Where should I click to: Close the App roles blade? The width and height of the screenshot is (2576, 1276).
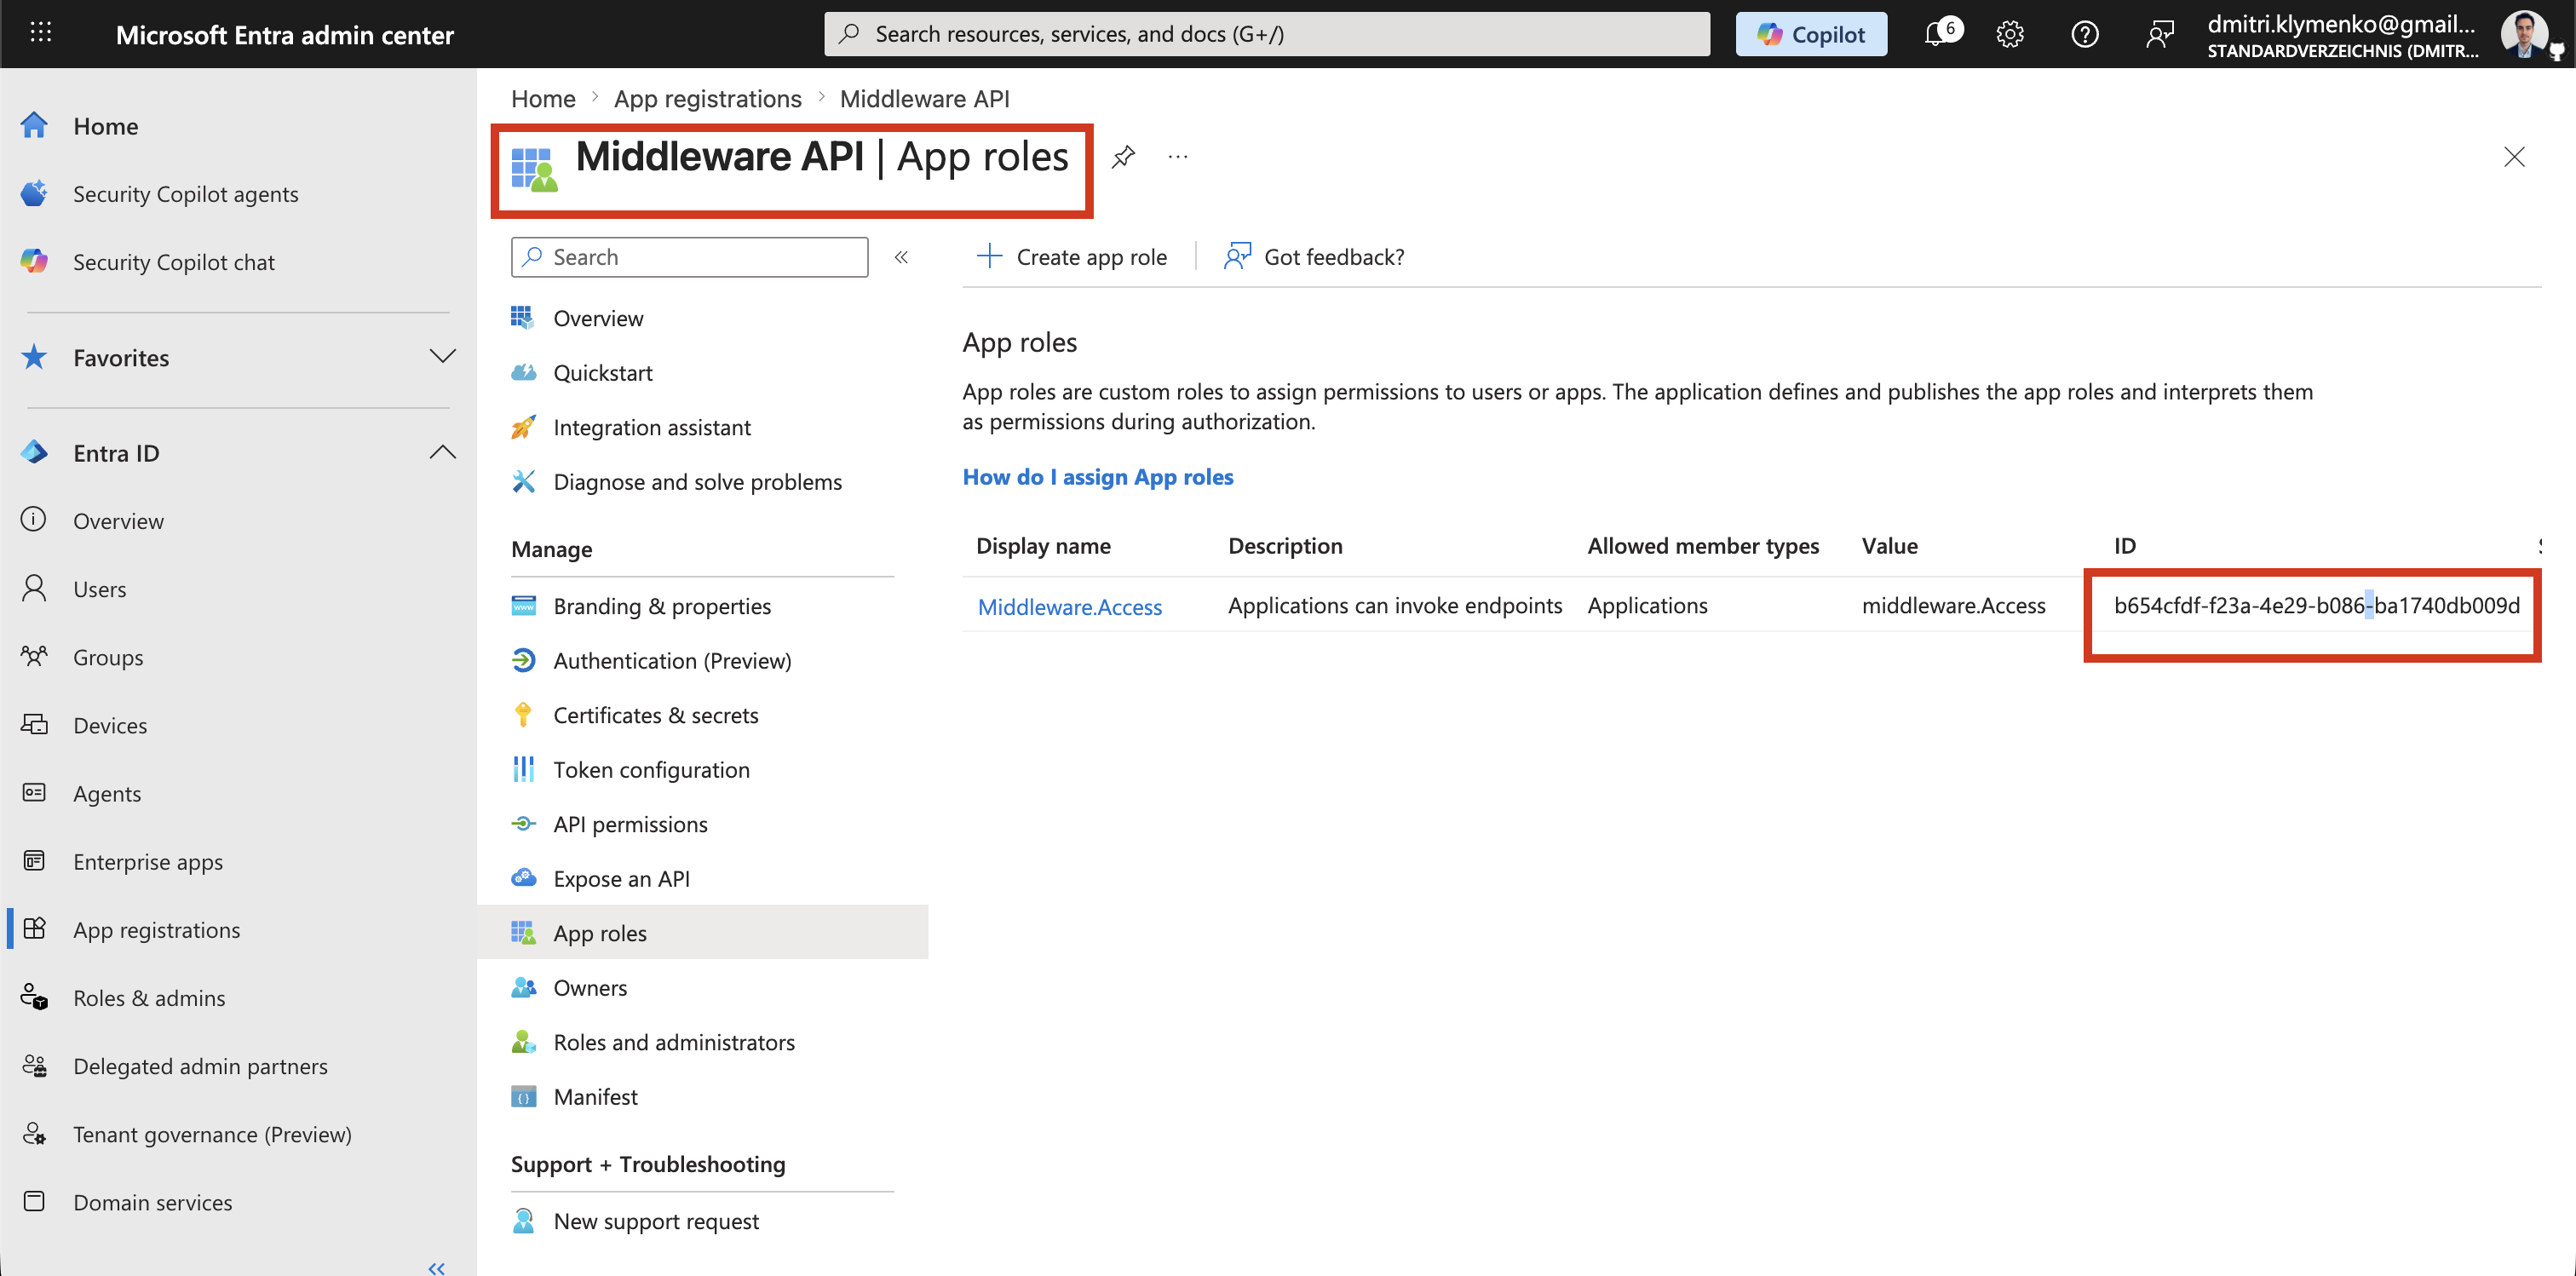click(x=2514, y=157)
